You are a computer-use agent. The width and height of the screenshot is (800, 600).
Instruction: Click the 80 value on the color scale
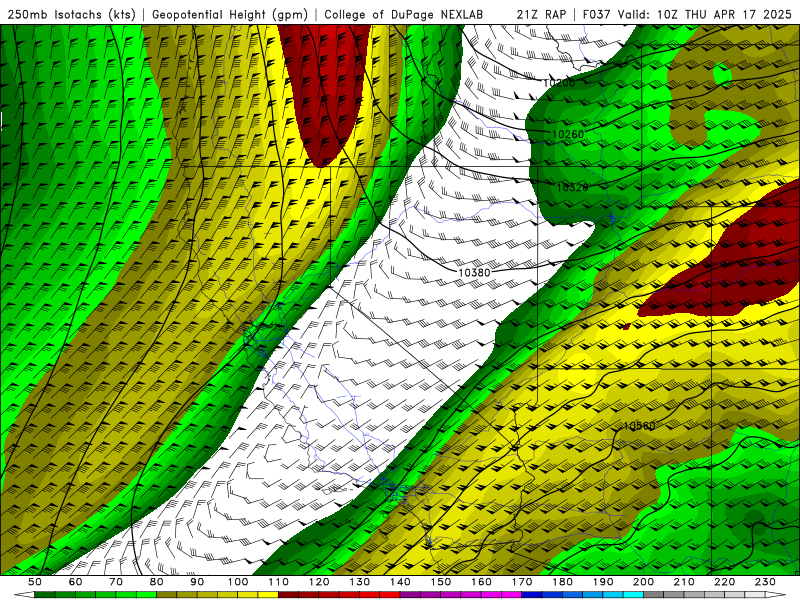coord(157,582)
